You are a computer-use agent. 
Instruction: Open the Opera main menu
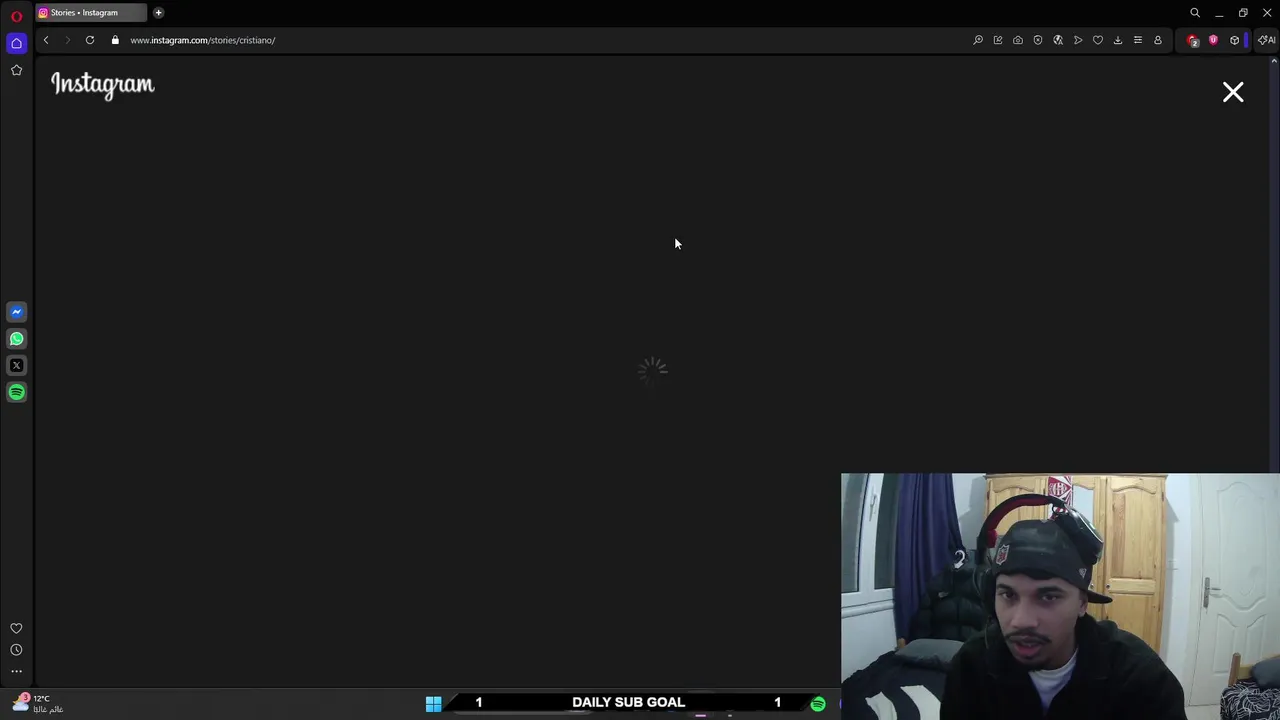[x=16, y=15]
